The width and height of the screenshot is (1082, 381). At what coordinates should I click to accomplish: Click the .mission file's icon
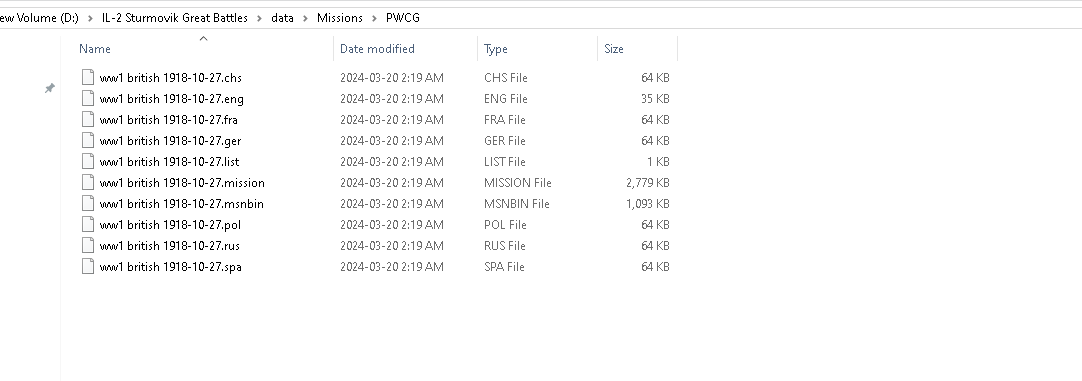pos(88,182)
